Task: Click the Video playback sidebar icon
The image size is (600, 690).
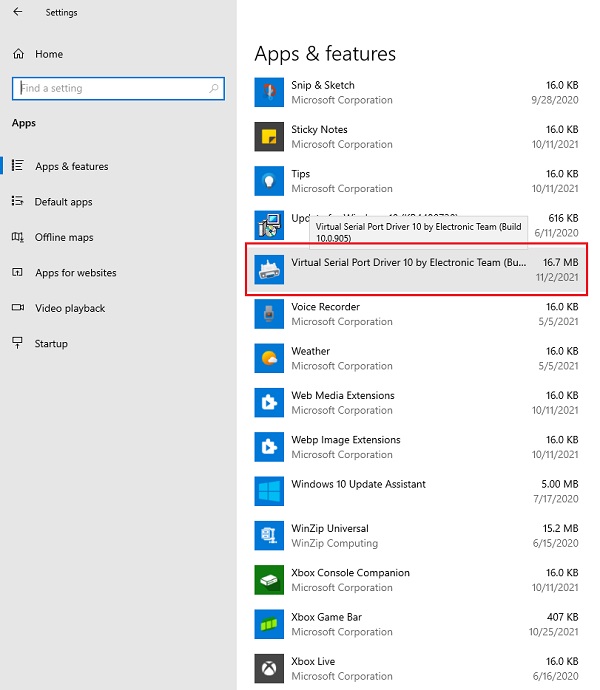Action: [18, 308]
